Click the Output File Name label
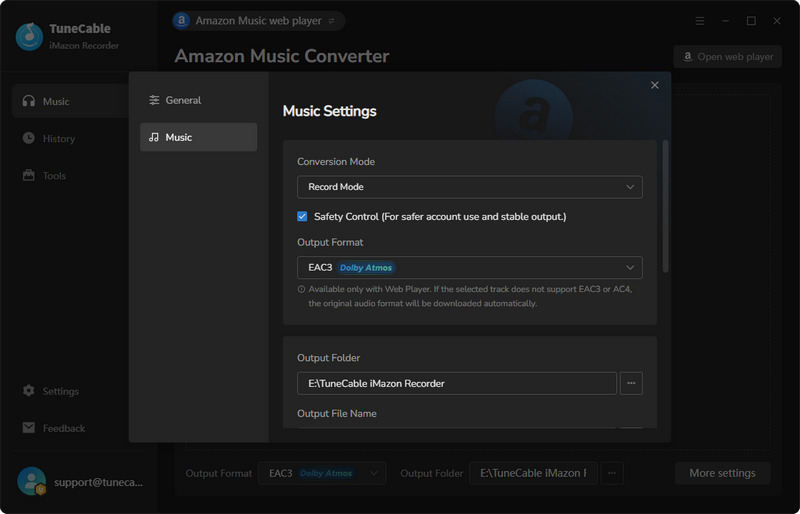800x514 pixels. tap(337, 413)
